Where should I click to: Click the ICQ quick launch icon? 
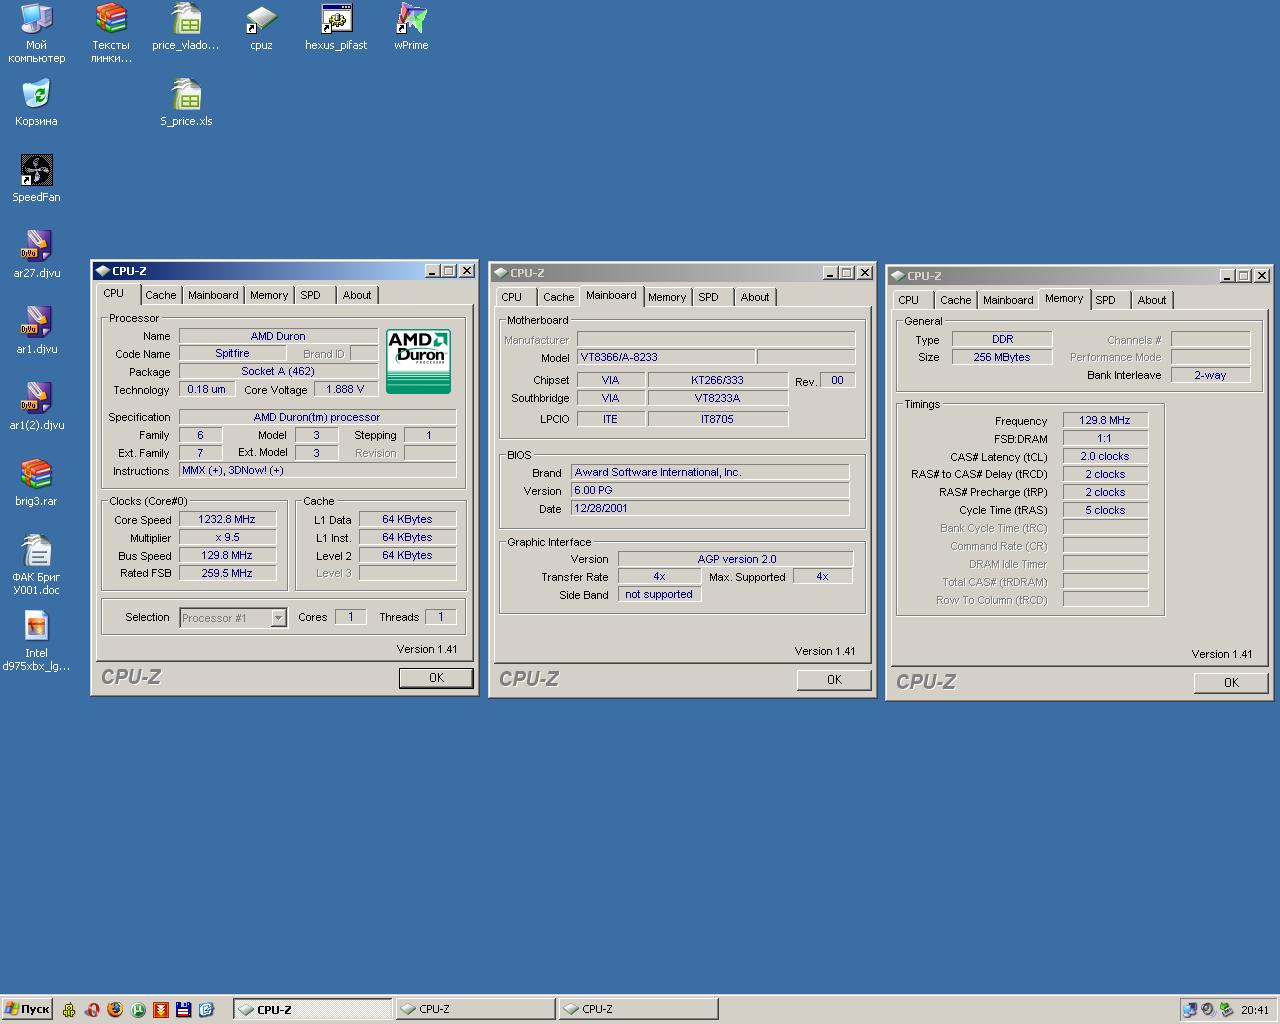69,1010
